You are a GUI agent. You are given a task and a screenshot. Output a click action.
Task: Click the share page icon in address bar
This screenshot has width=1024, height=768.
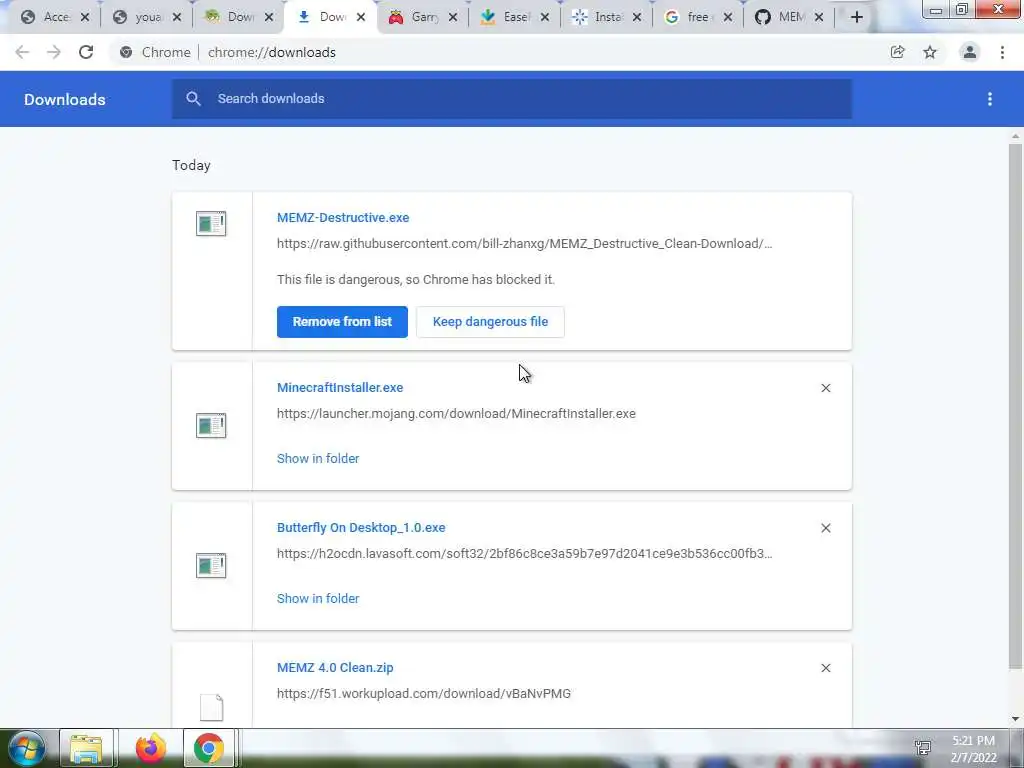click(x=897, y=52)
